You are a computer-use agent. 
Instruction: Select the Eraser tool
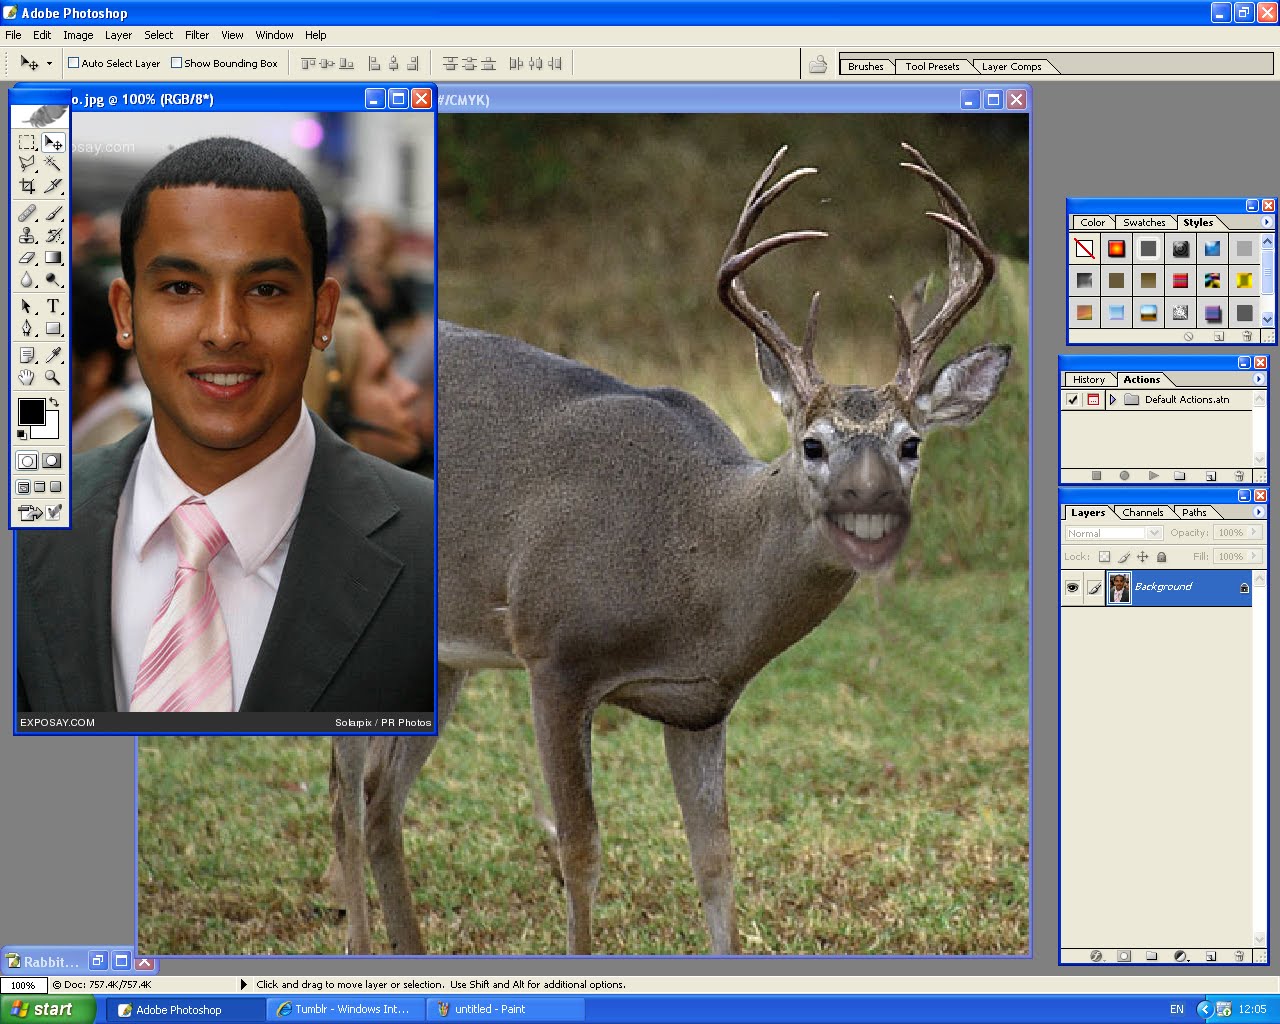point(27,258)
